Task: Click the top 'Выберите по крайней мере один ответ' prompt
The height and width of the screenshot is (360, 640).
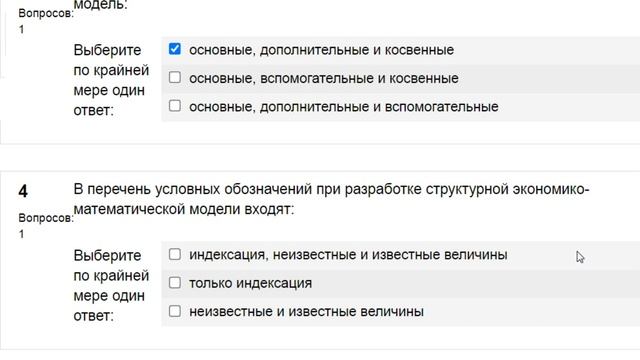Action: click(111, 80)
